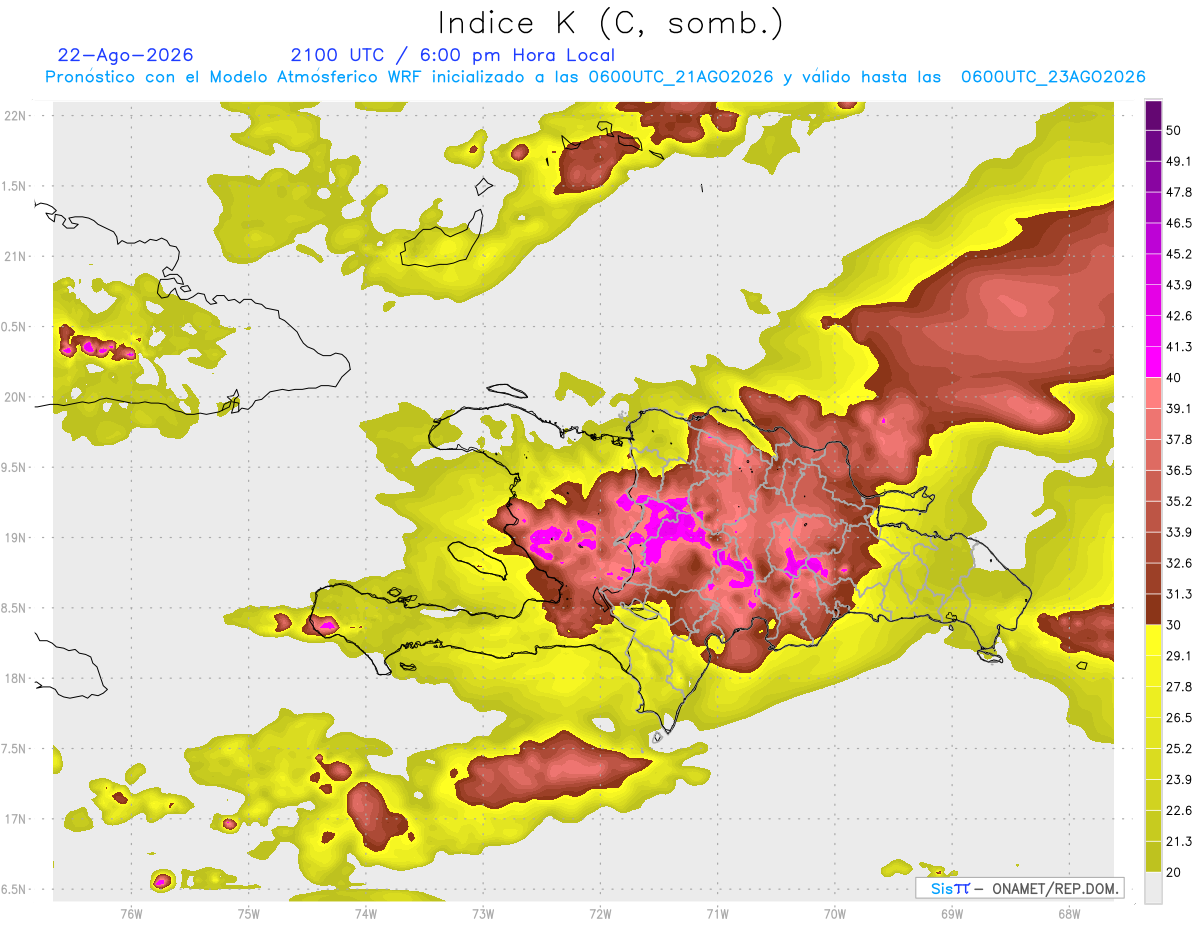The image size is (1200, 927).
Task: Click the "74W" longitude label
Action: click(x=366, y=914)
